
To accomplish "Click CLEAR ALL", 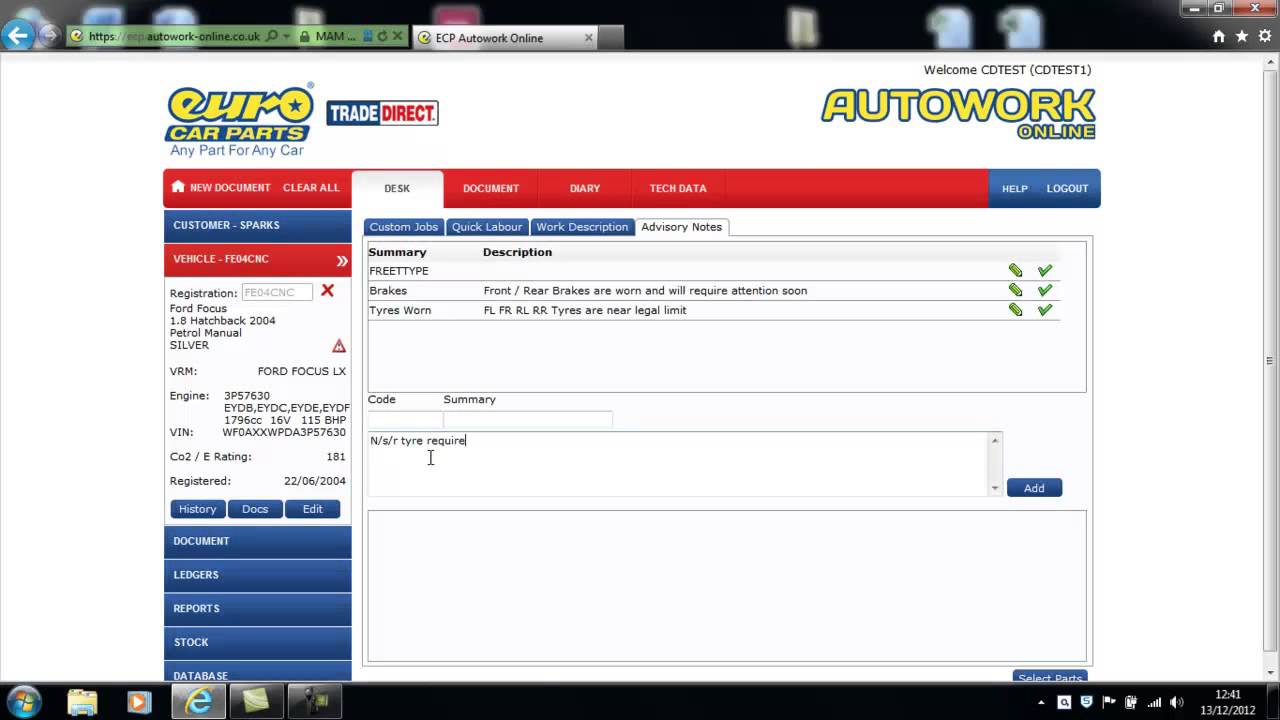I will (x=311, y=187).
